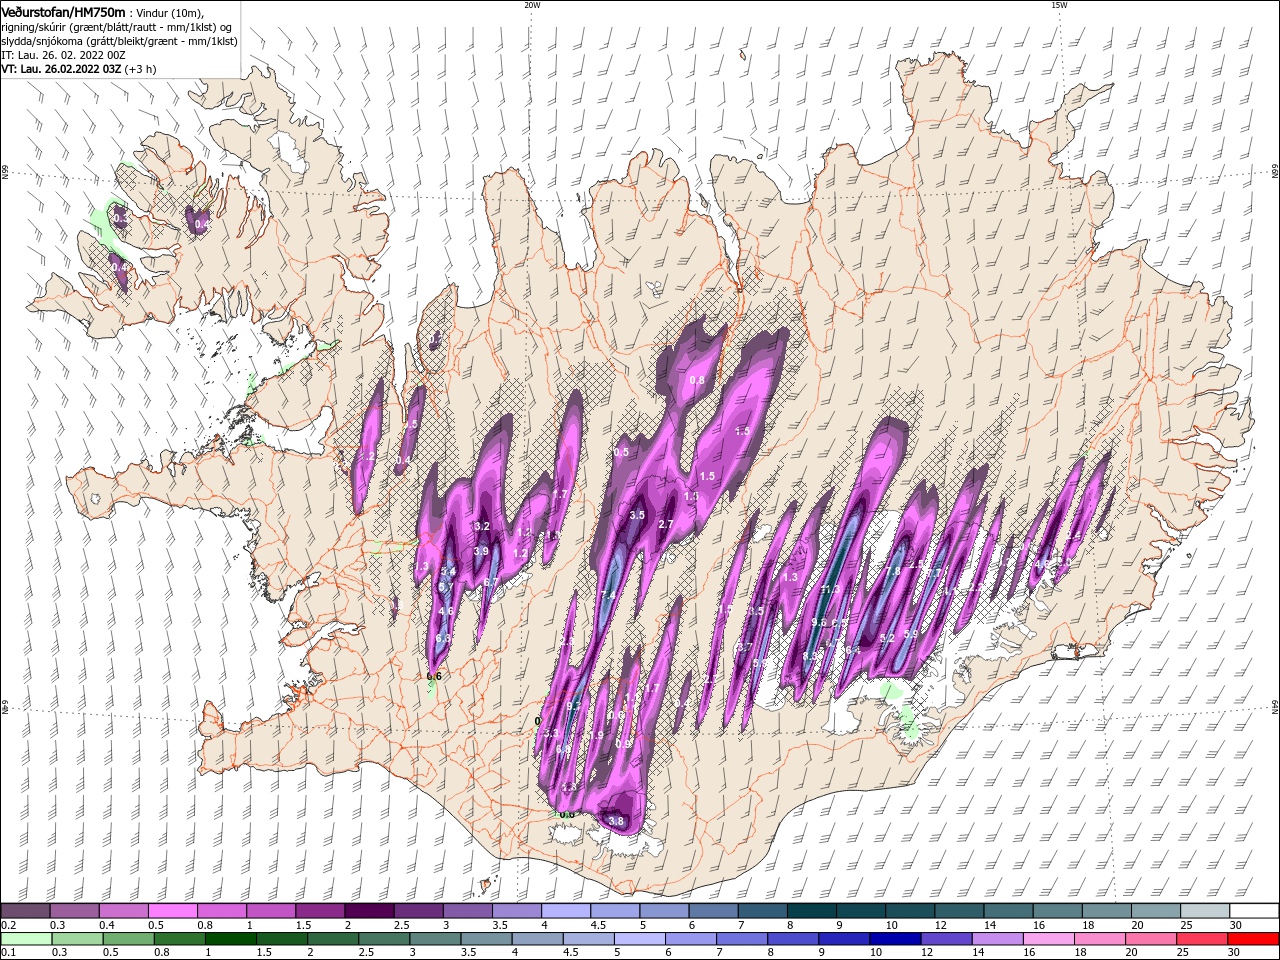Click the 7.8 precipitation value on the map
Viewport: 1280px width, 960px height.
coord(893,571)
